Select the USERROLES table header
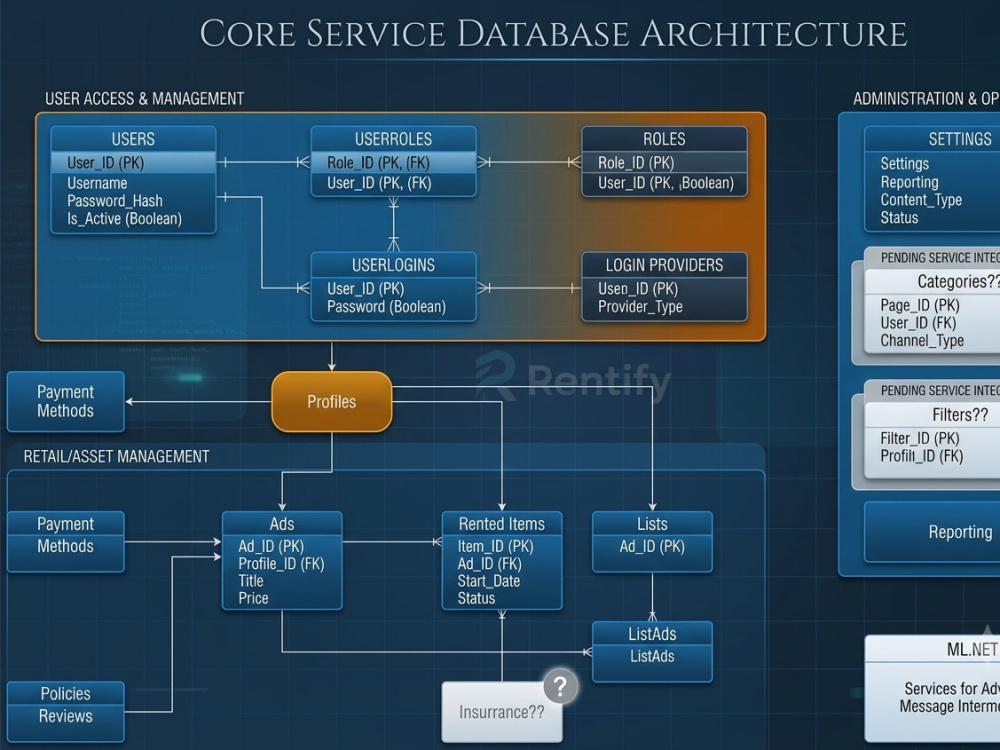Screen dimensions: 1000x750 point(393,139)
